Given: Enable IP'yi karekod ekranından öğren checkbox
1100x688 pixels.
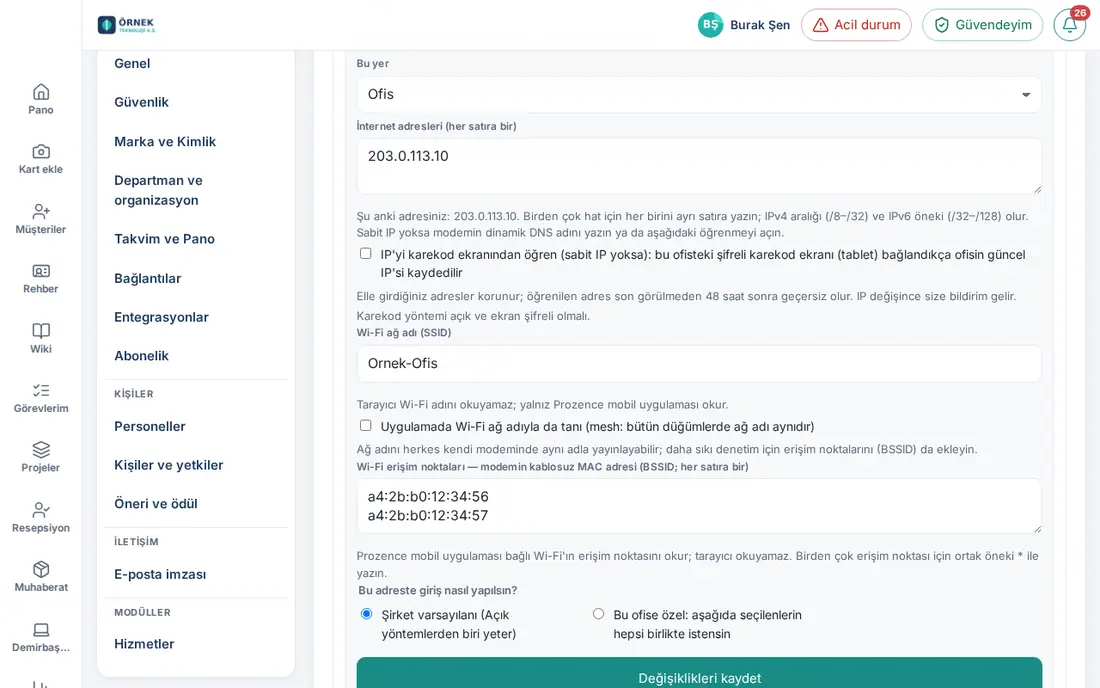Looking at the screenshot, I should 365,253.
